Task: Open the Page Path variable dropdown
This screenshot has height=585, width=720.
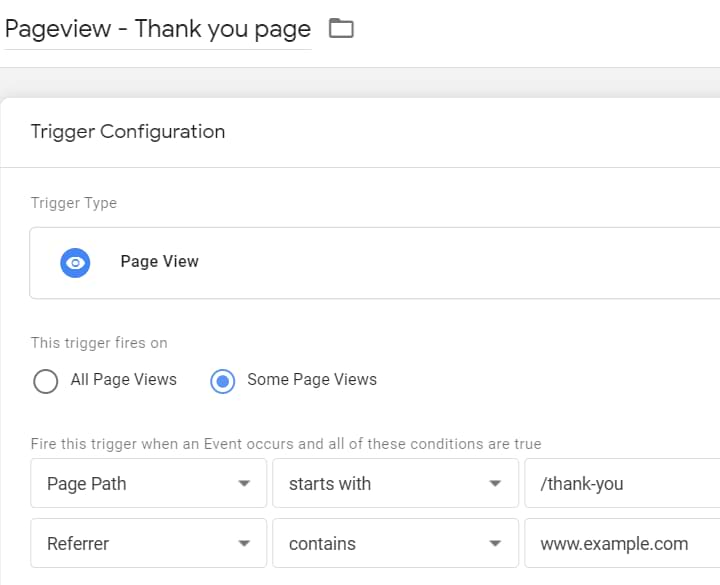Action: coord(148,484)
